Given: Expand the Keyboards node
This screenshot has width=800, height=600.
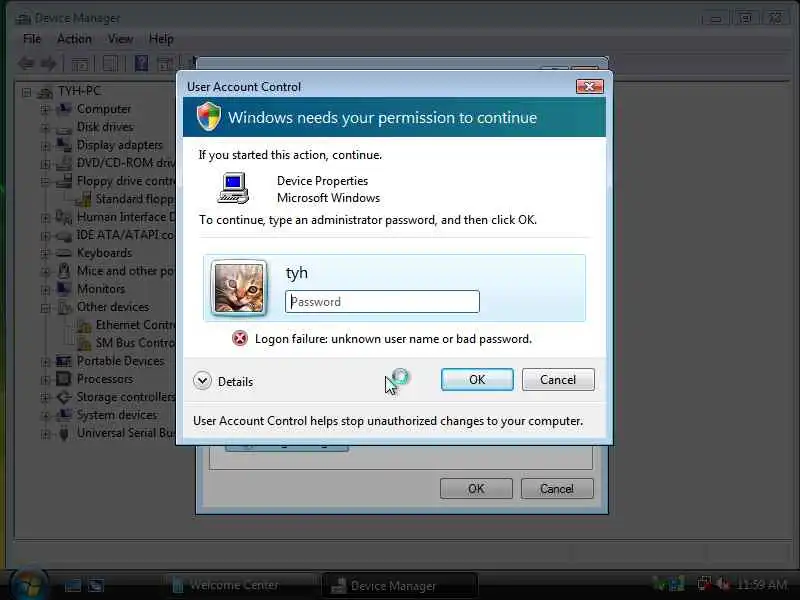Looking at the screenshot, I should coord(45,254).
